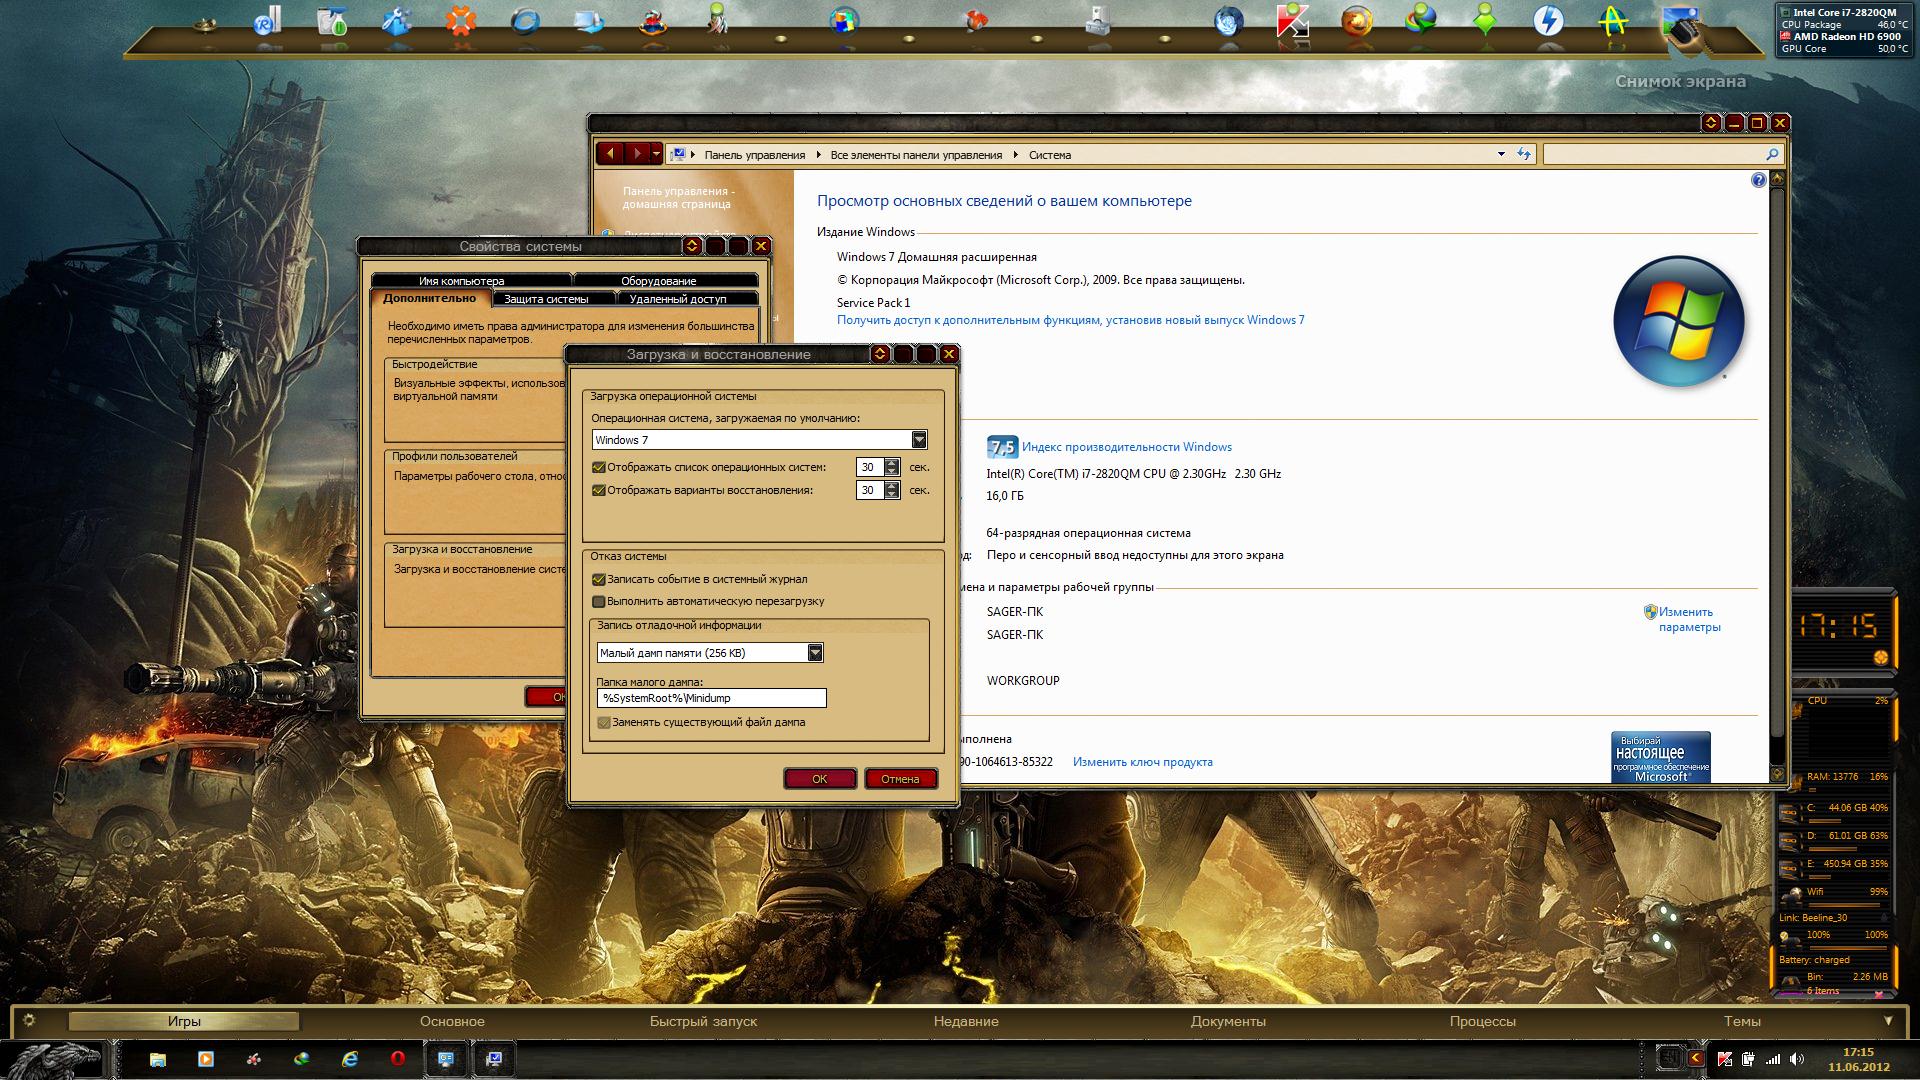Toggle Отображать варианты восстановления checkbox
Image resolution: width=1920 pixels, height=1080 pixels.
pos(599,490)
